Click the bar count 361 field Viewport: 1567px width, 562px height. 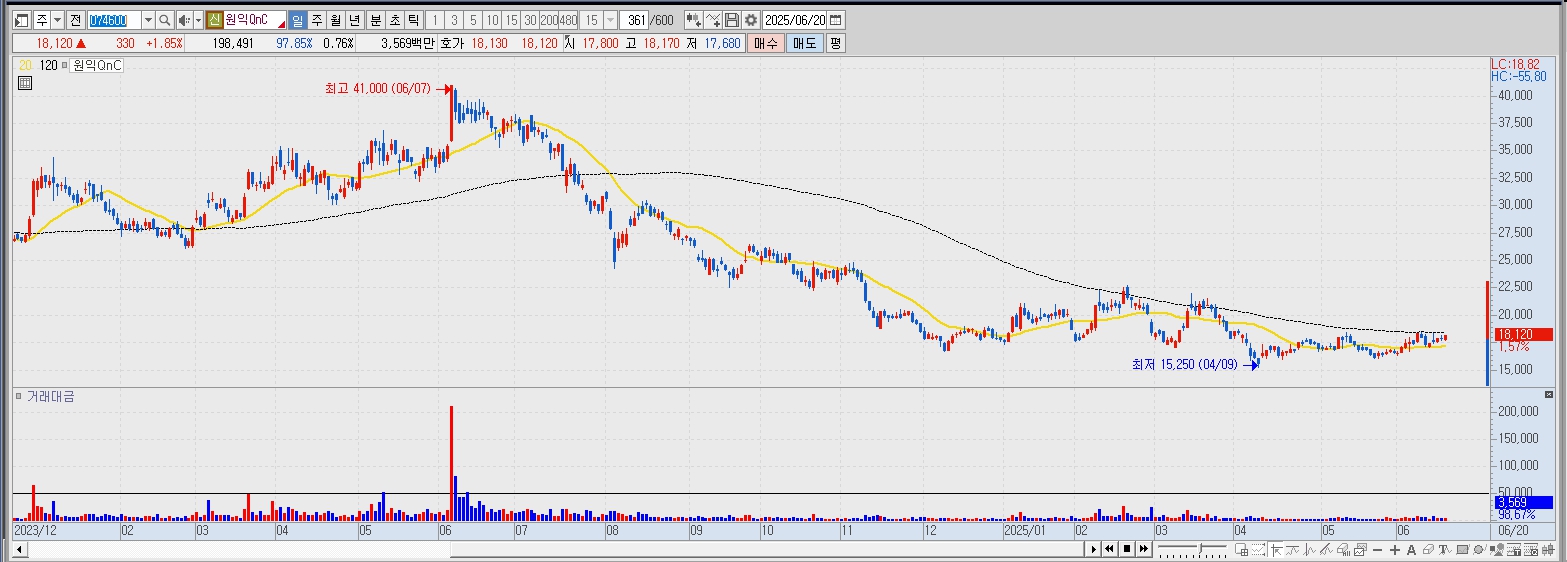coord(634,20)
